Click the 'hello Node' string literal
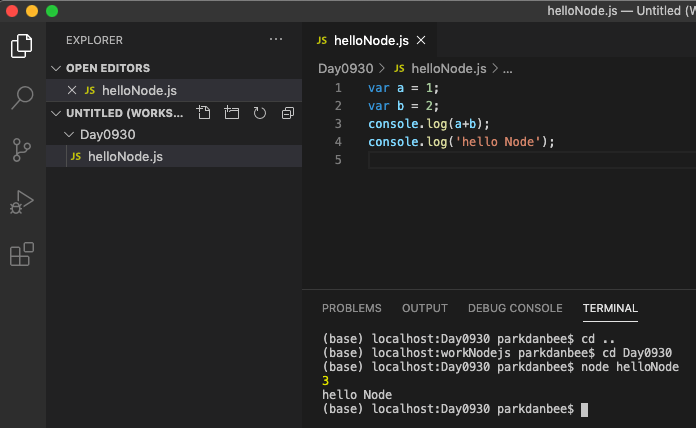The image size is (696, 428). [x=498, y=142]
